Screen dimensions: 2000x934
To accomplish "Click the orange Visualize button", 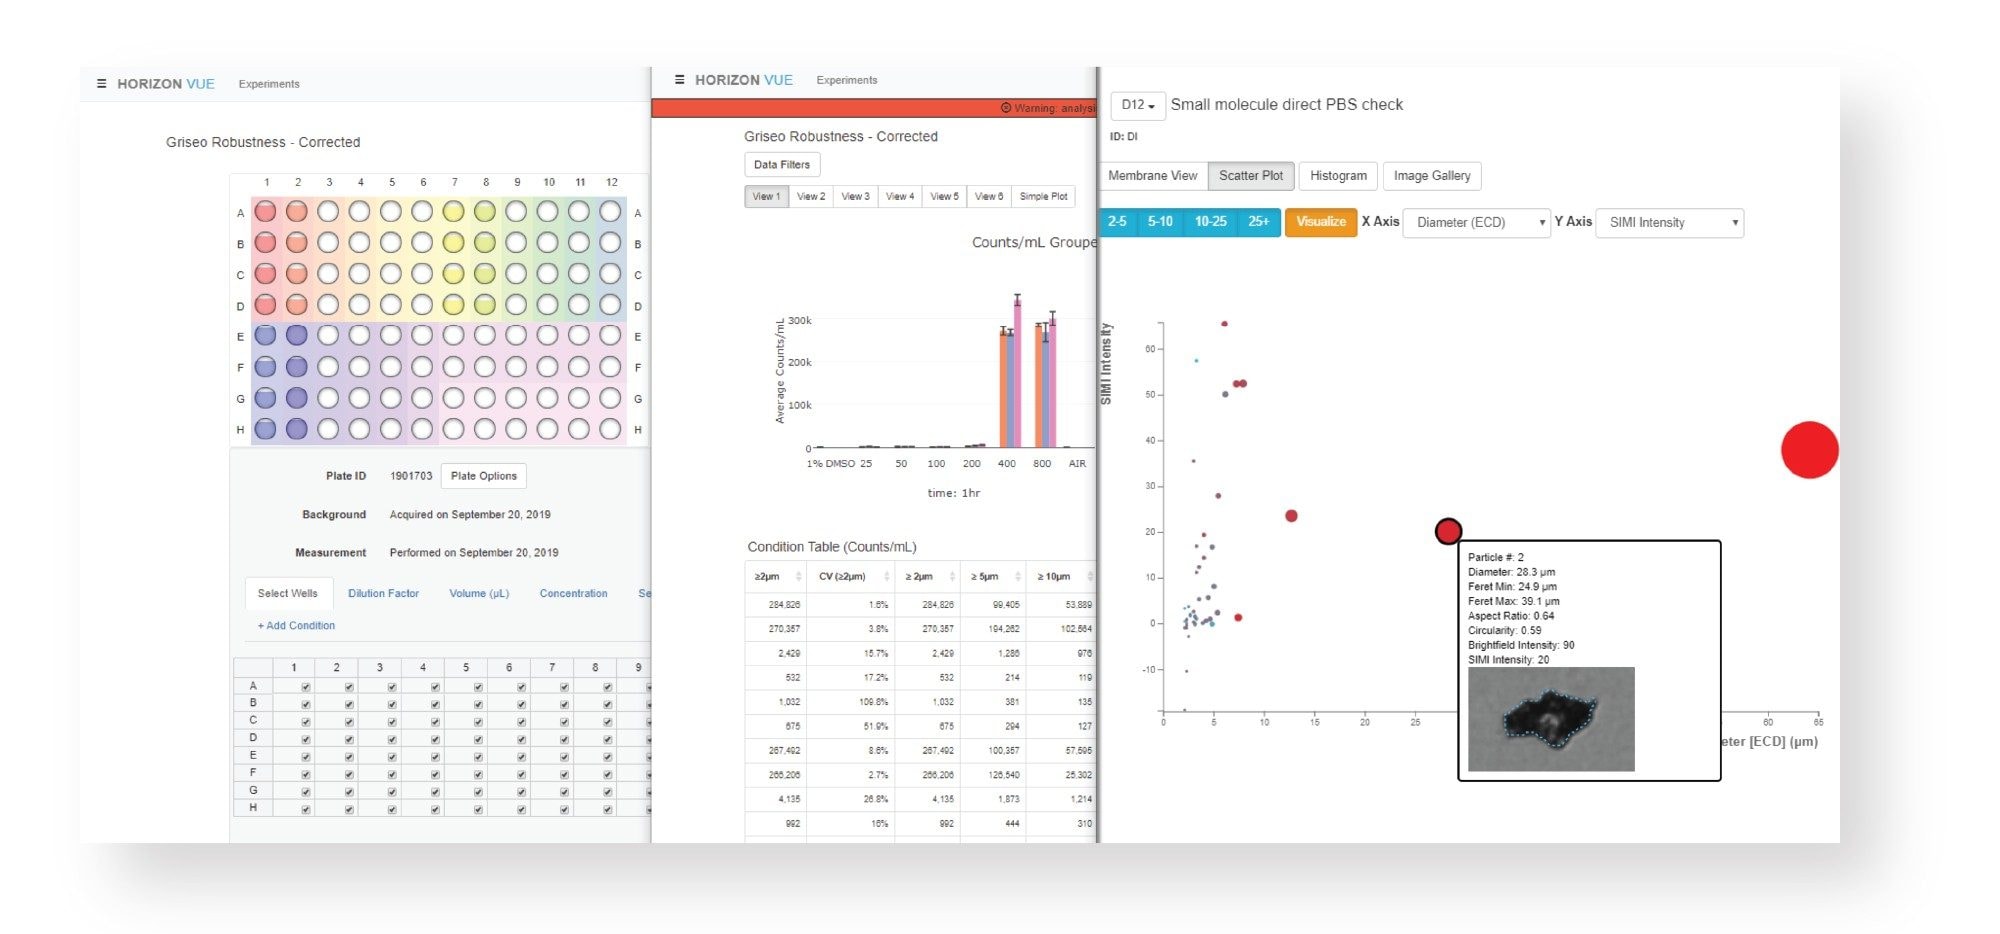I will point(1320,222).
